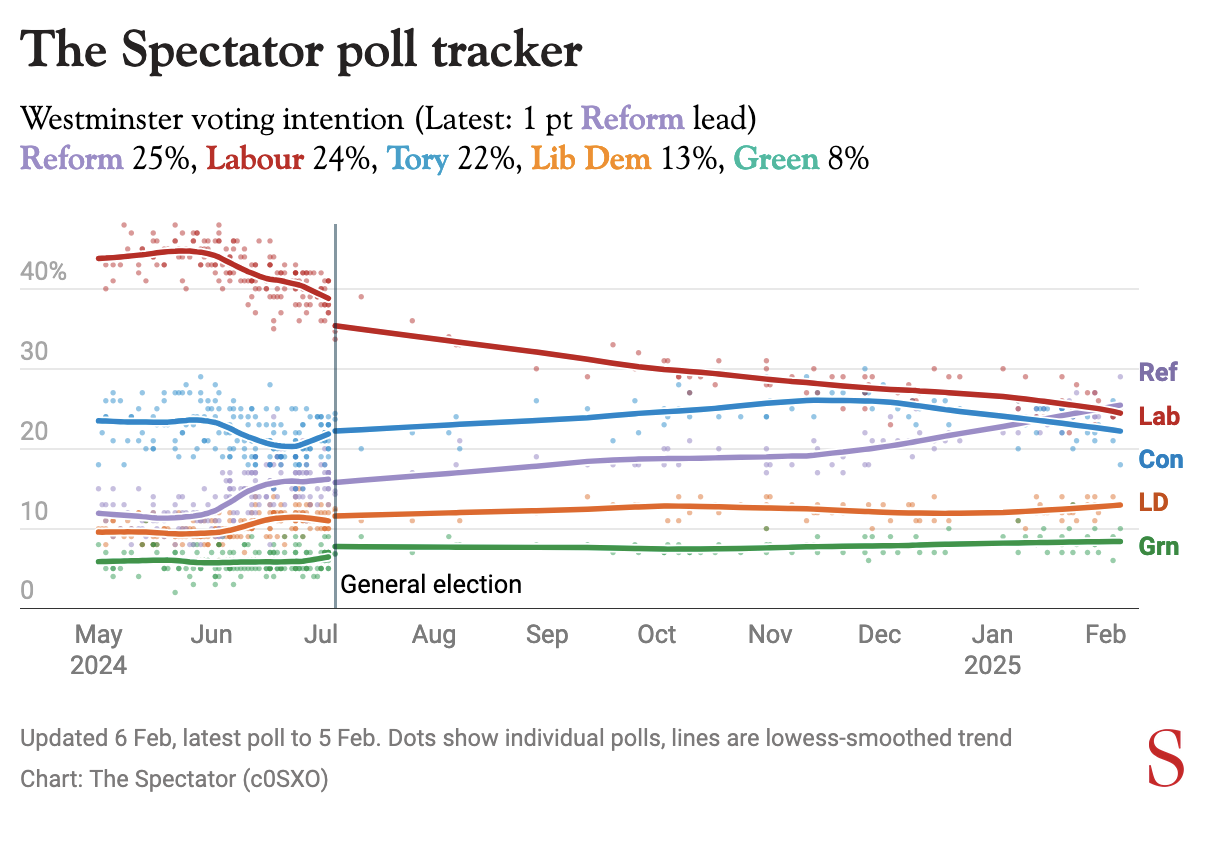Click the 'Updated 6 Feb' footnote text

tap(515, 739)
